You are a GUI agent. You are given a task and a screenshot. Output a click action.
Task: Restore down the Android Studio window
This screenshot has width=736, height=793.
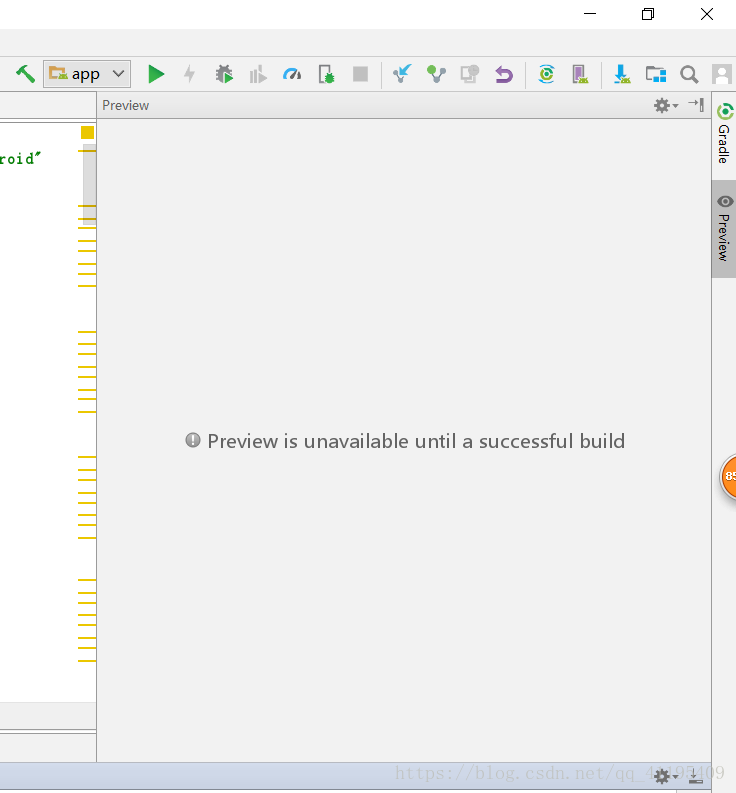click(648, 14)
